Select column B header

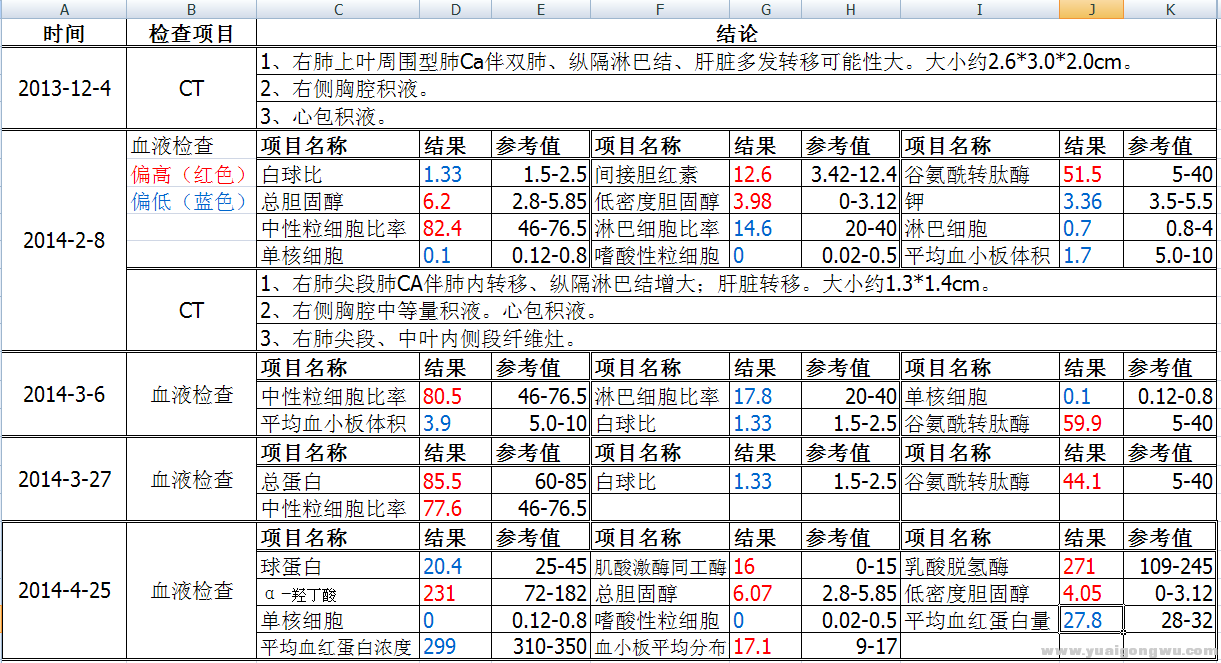(x=191, y=9)
